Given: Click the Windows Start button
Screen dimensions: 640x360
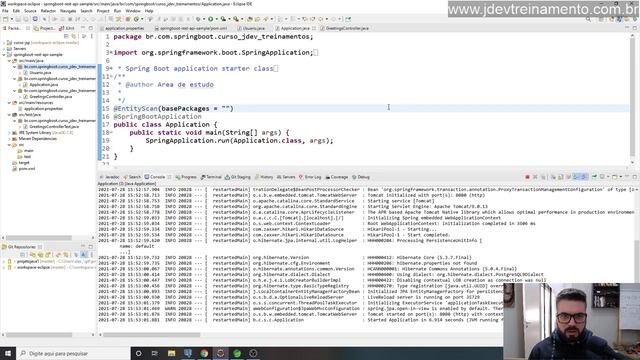Looking at the screenshot, I should (x=8, y=353).
